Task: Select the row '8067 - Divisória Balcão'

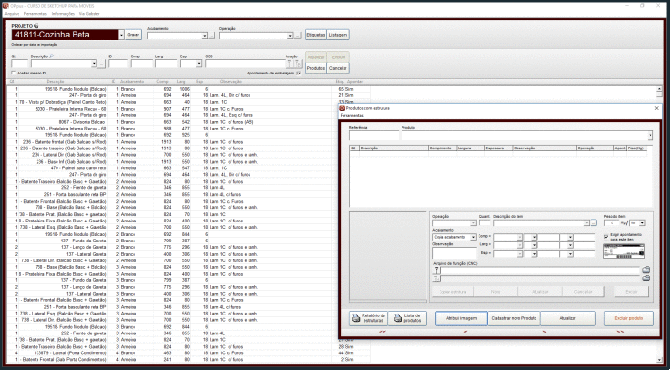Action: (188, 122)
